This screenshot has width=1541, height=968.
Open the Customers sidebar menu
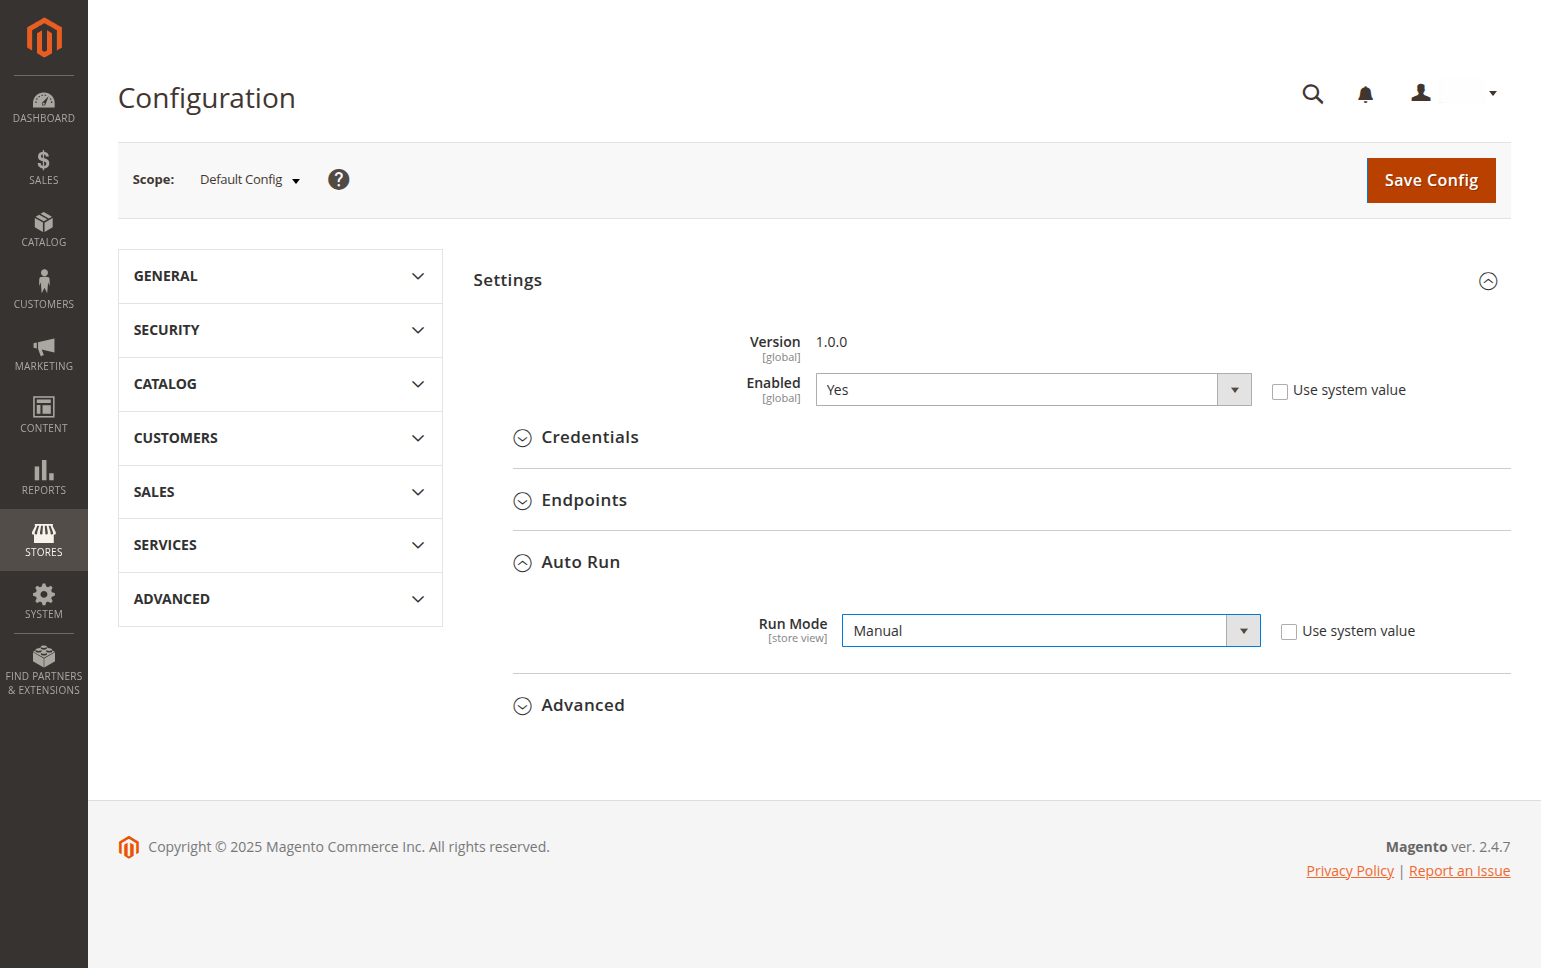44,290
